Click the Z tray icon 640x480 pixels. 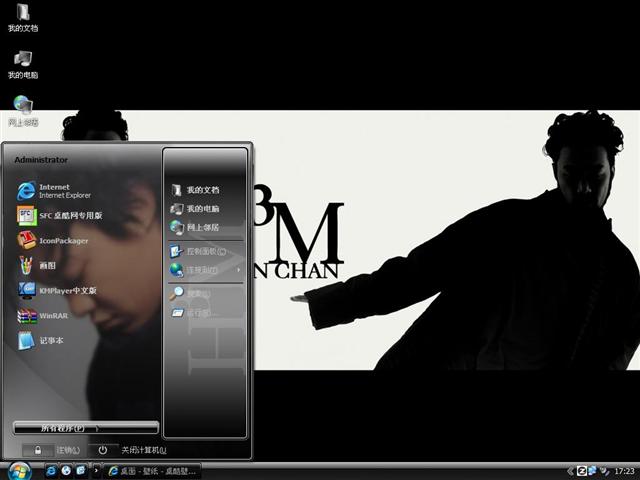582,471
